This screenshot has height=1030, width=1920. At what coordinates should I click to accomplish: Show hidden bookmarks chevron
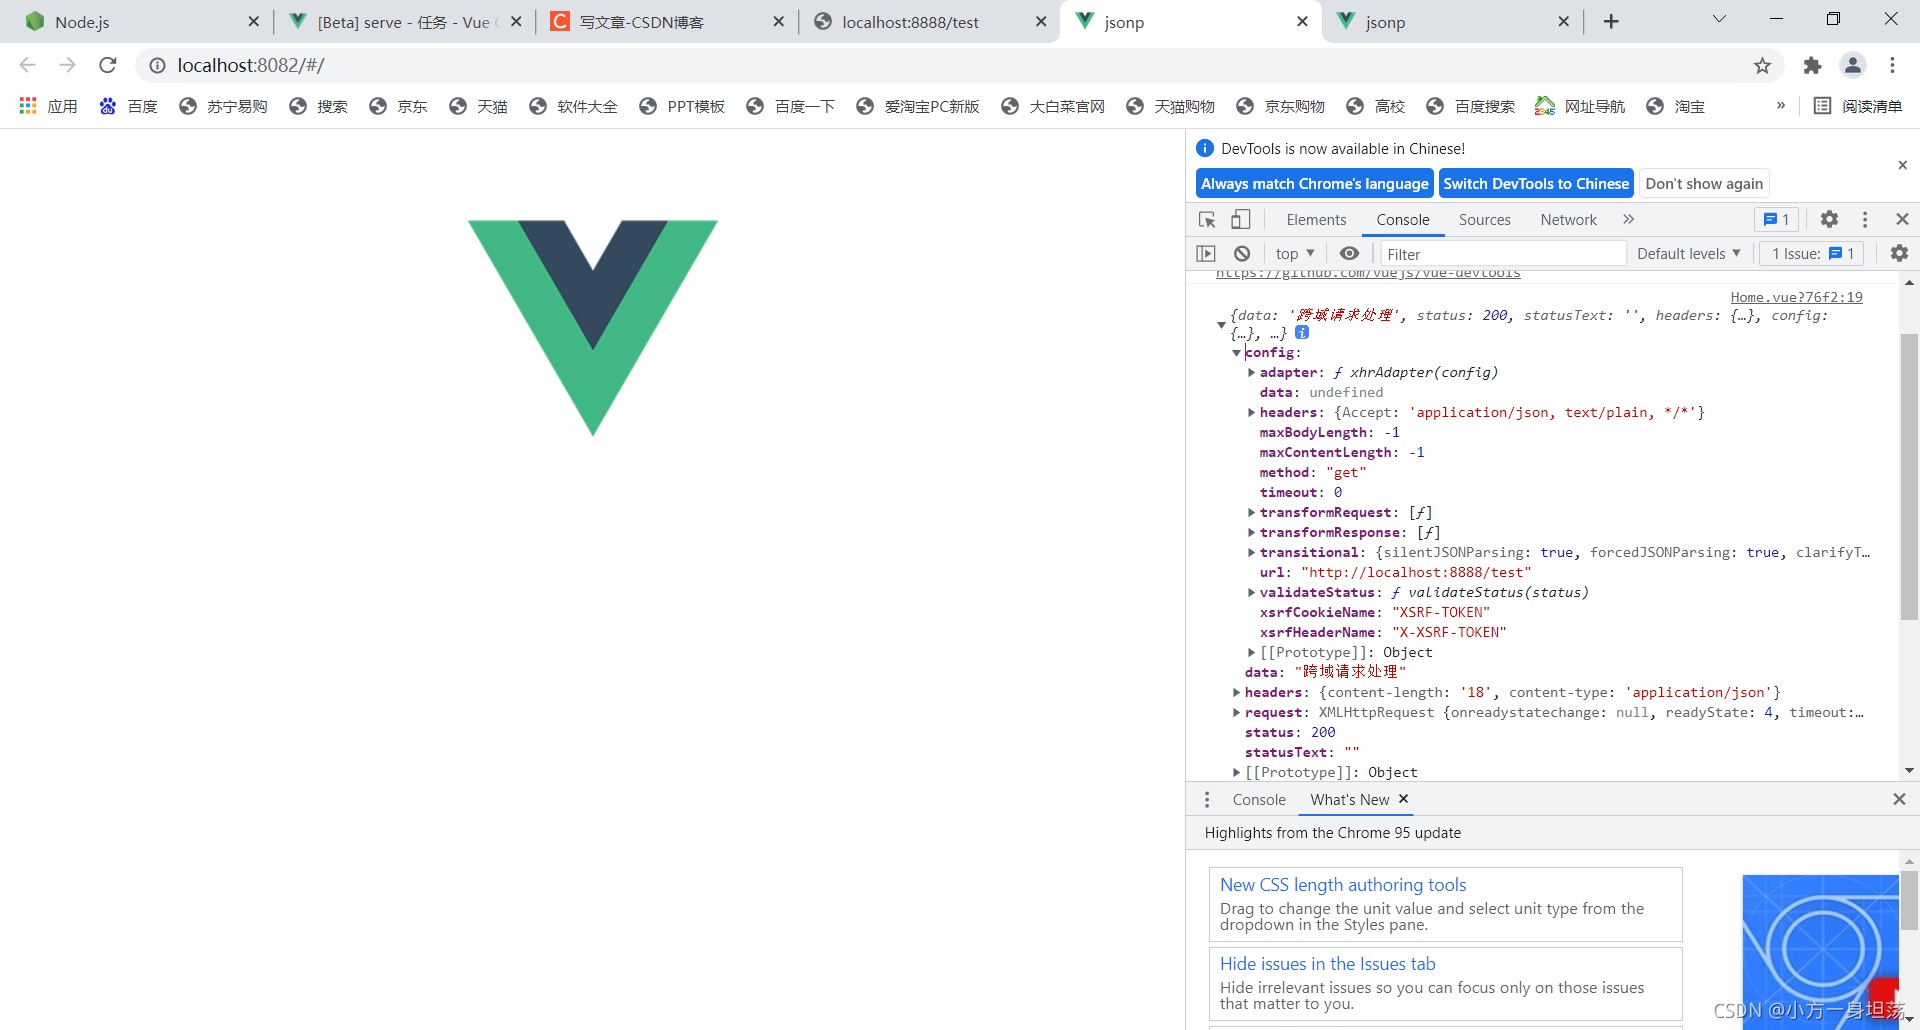[x=1780, y=105]
